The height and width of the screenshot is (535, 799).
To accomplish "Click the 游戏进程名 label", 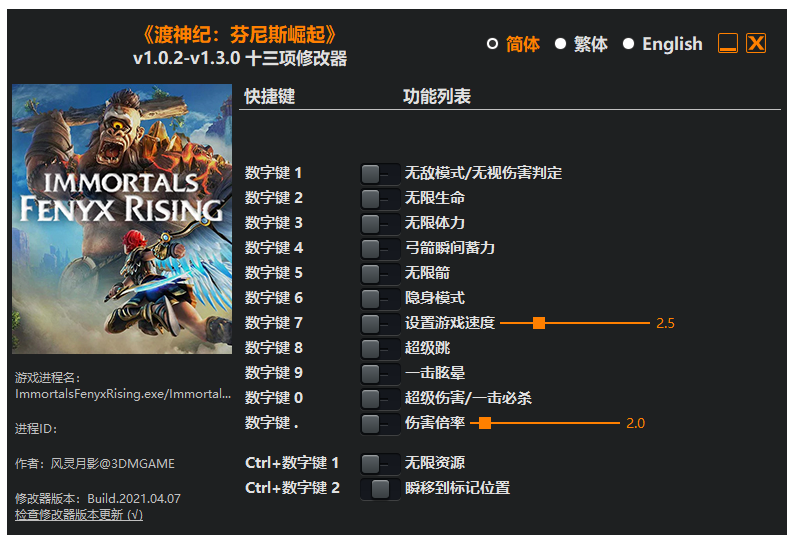I will (x=47, y=378).
